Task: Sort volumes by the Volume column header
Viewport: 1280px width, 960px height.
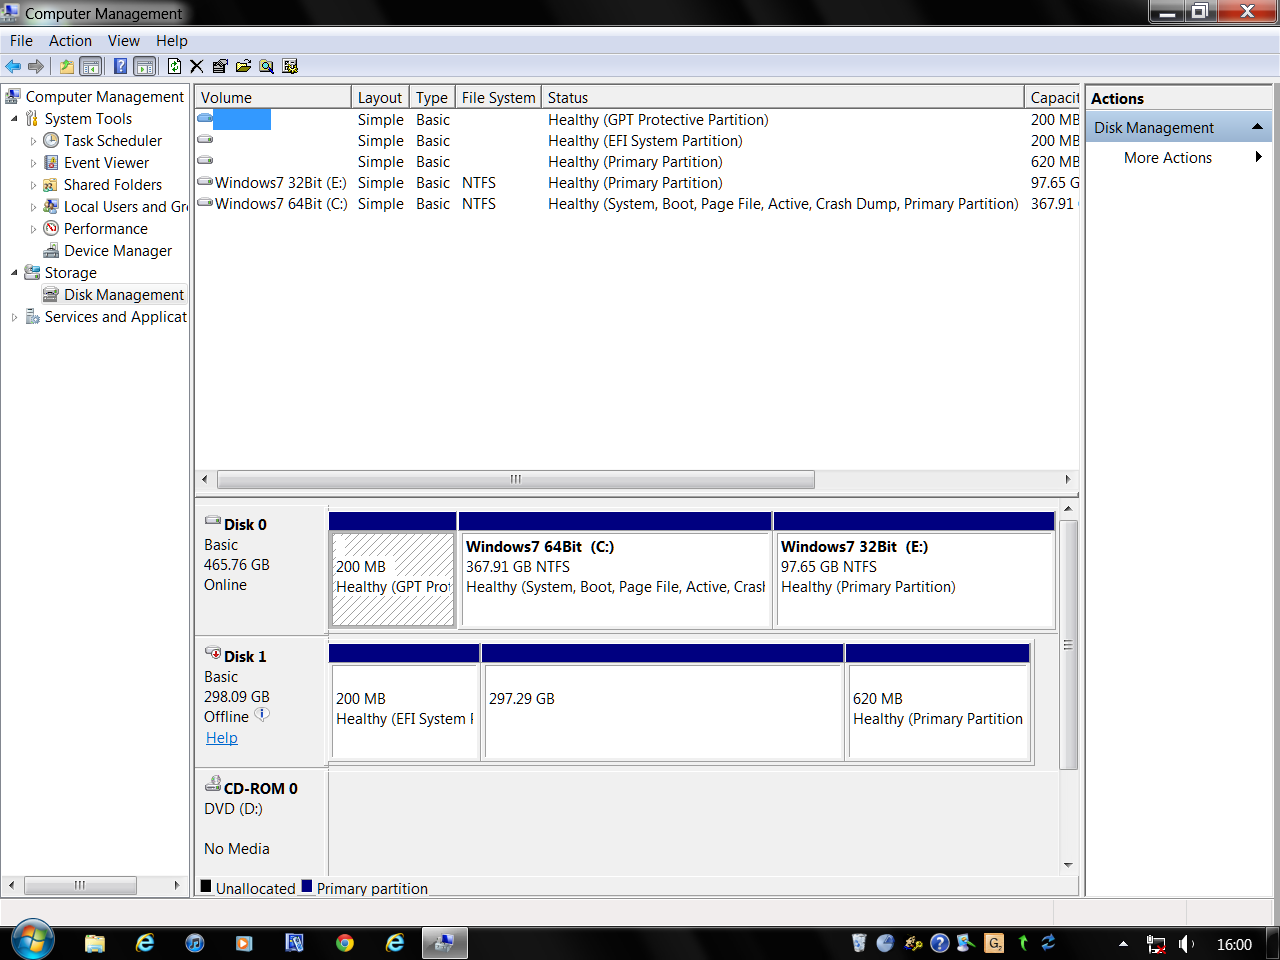Action: pos(273,97)
